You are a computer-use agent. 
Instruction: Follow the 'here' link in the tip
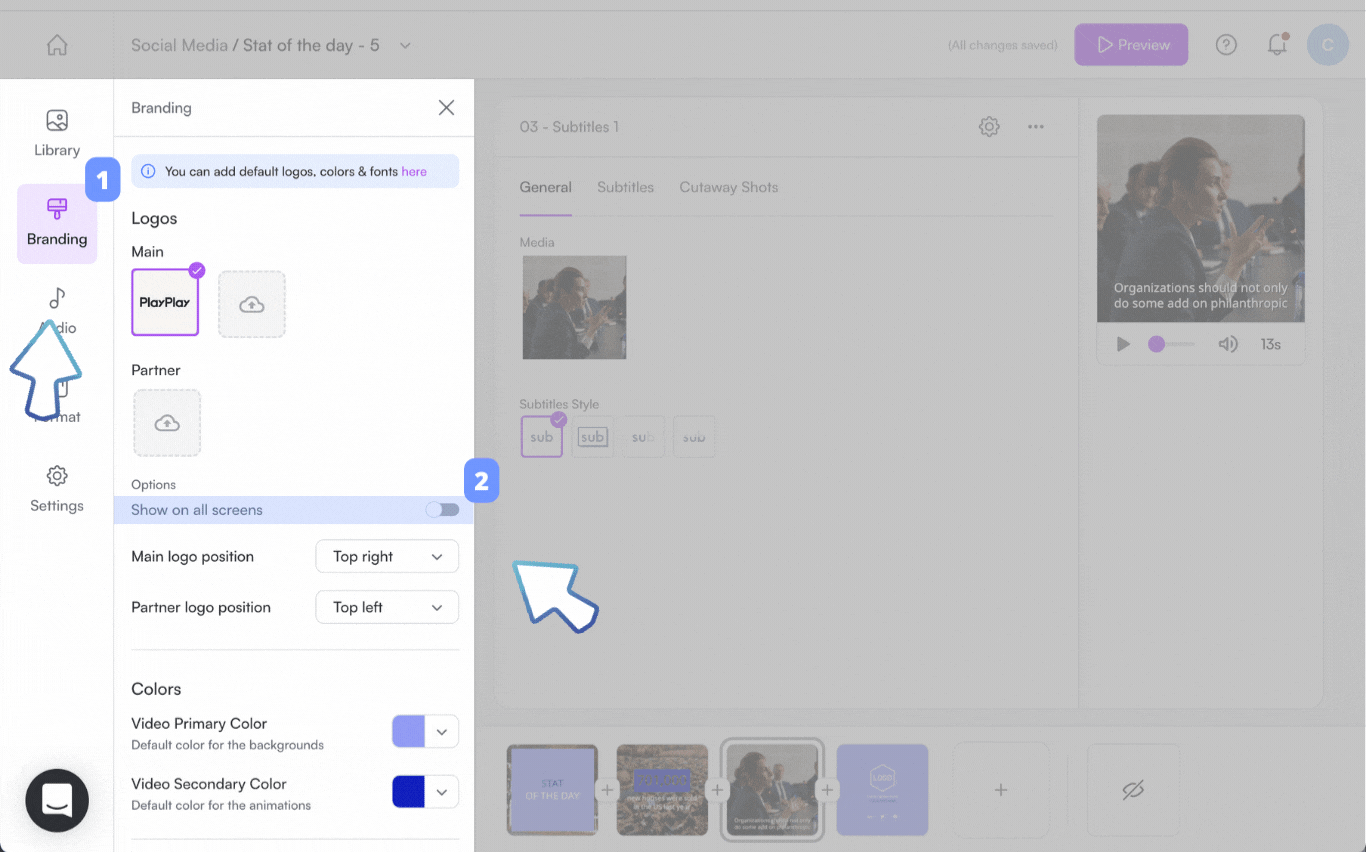414,172
